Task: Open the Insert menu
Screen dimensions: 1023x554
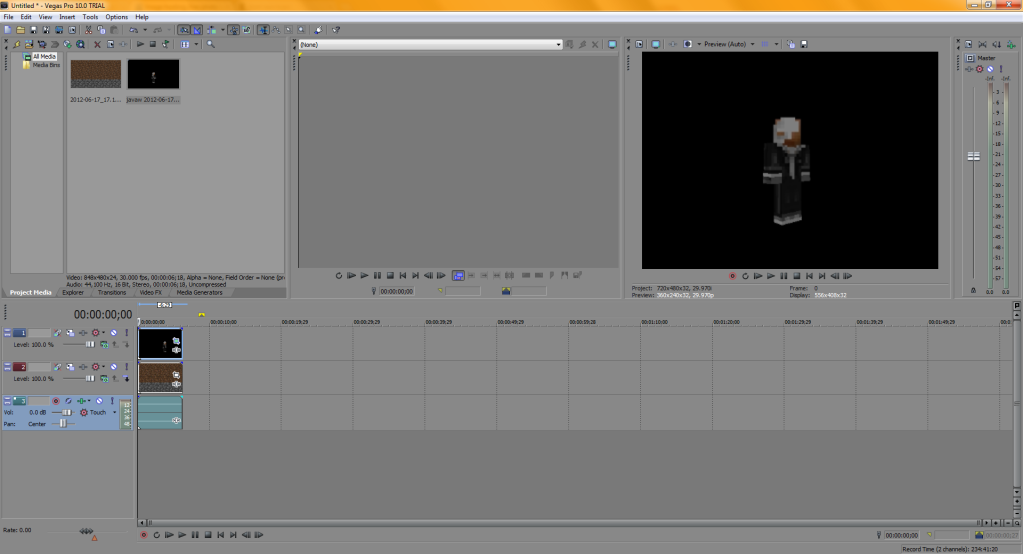Action: 67,17
